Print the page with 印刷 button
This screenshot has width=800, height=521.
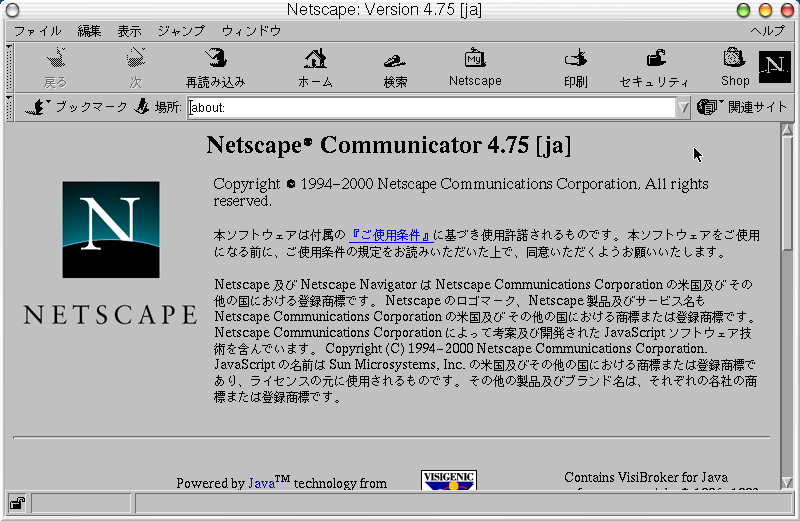(576, 68)
